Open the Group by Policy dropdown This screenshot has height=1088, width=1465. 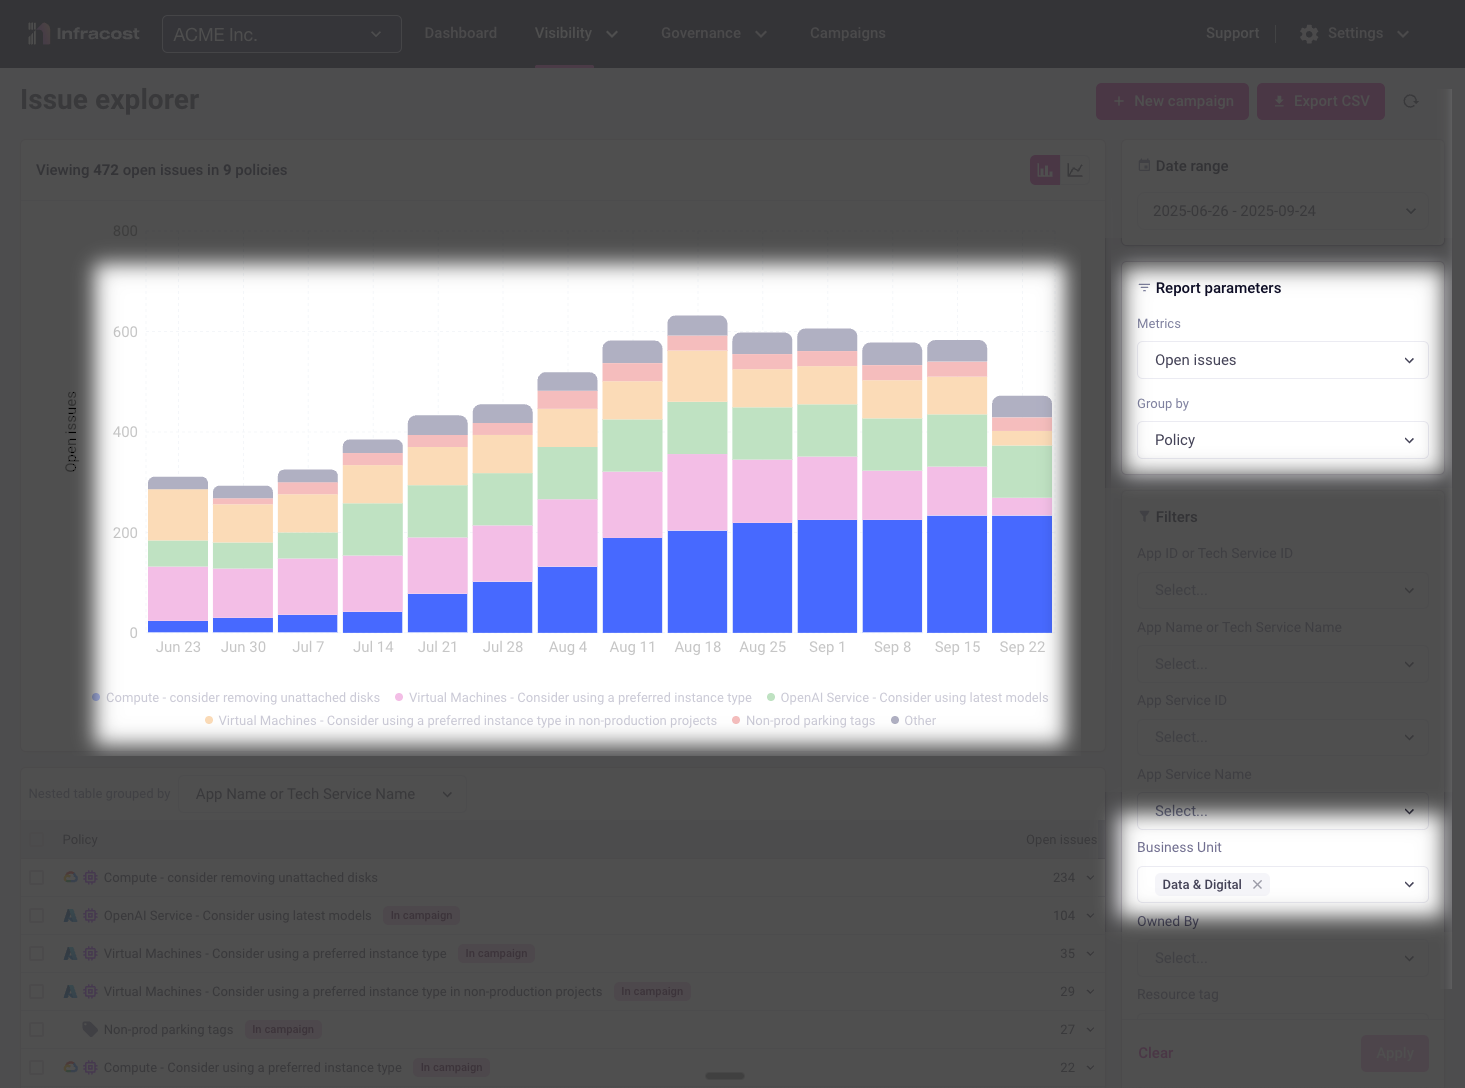1282,440
